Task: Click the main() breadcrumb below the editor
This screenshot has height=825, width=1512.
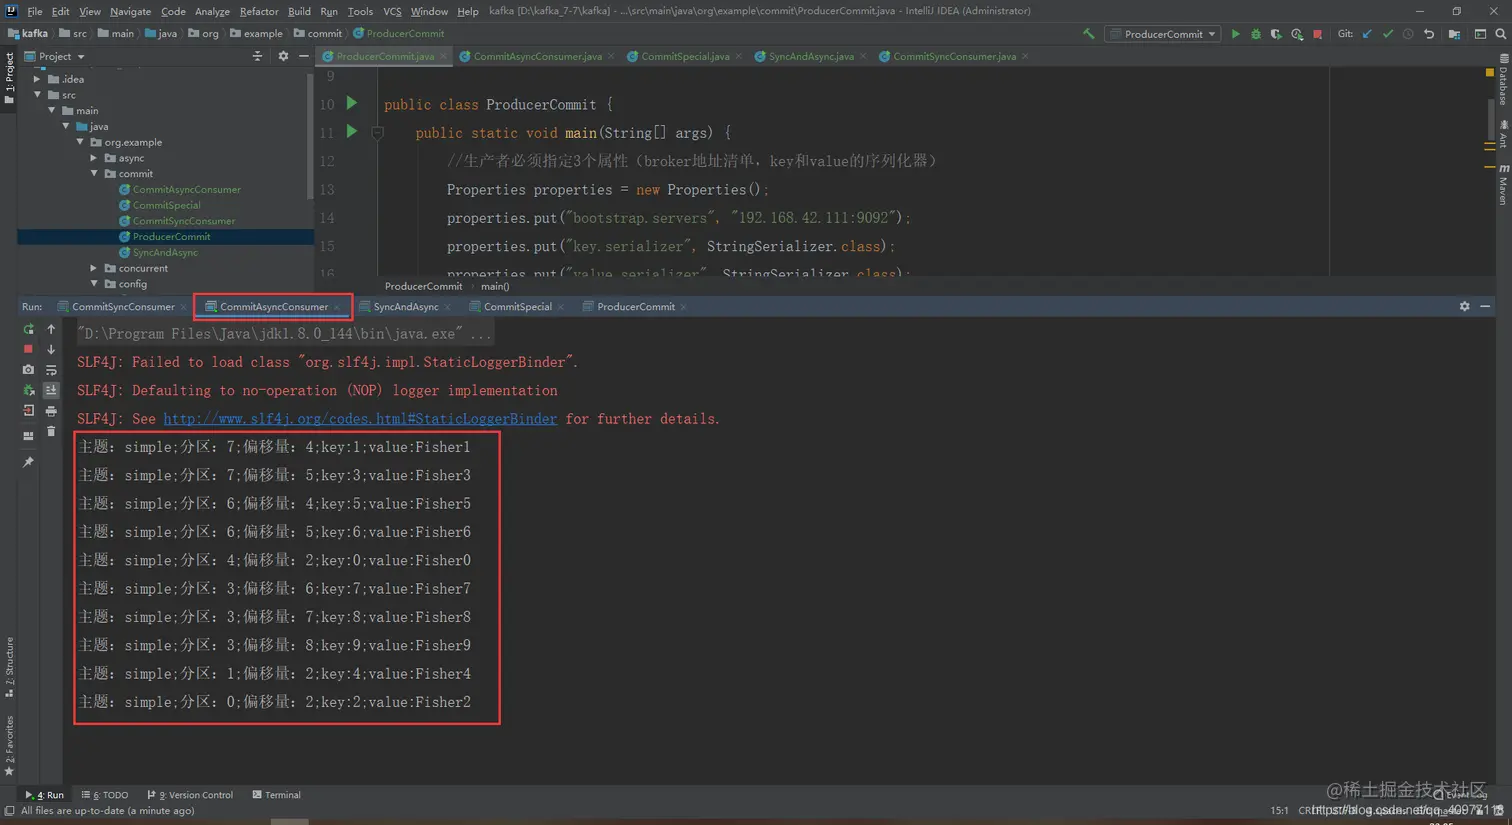Action: pyautogui.click(x=495, y=287)
